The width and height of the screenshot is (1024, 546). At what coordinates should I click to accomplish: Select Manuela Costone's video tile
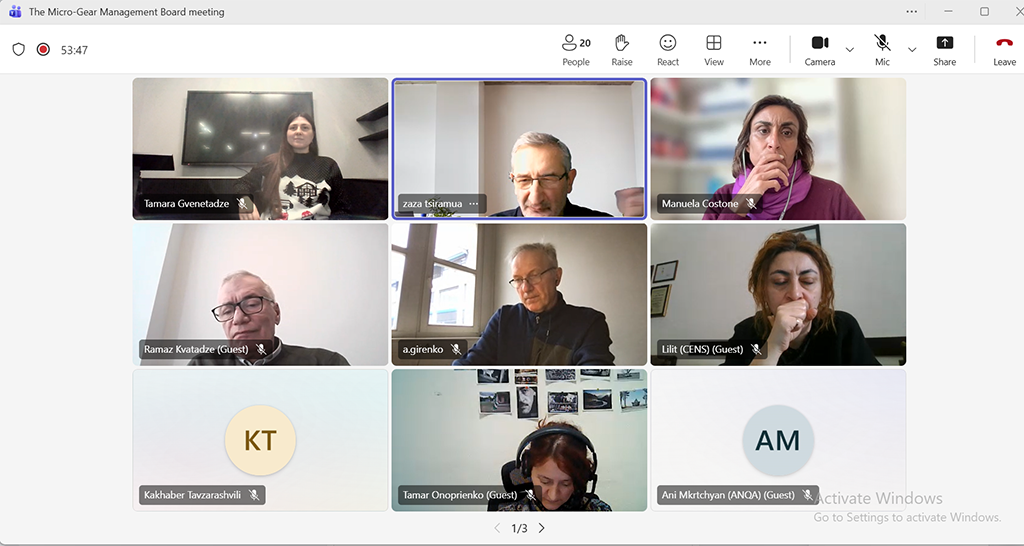click(778, 148)
